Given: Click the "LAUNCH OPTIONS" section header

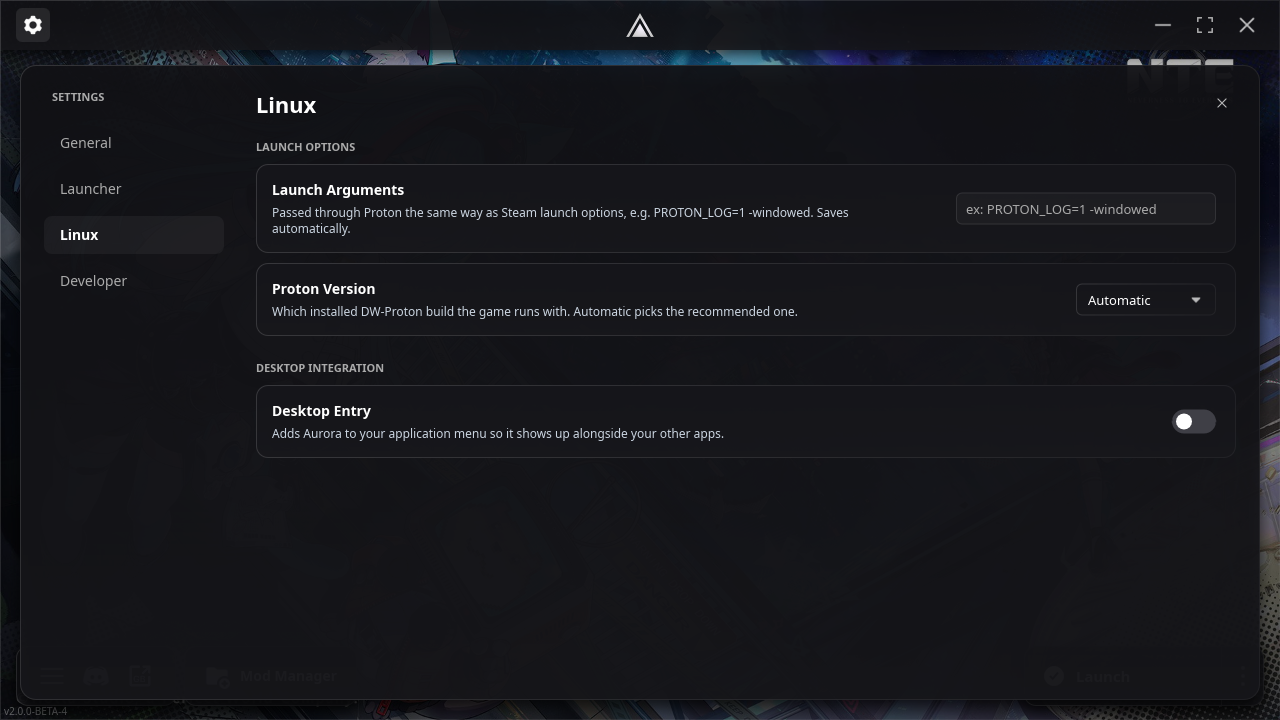Looking at the screenshot, I should (x=306, y=147).
